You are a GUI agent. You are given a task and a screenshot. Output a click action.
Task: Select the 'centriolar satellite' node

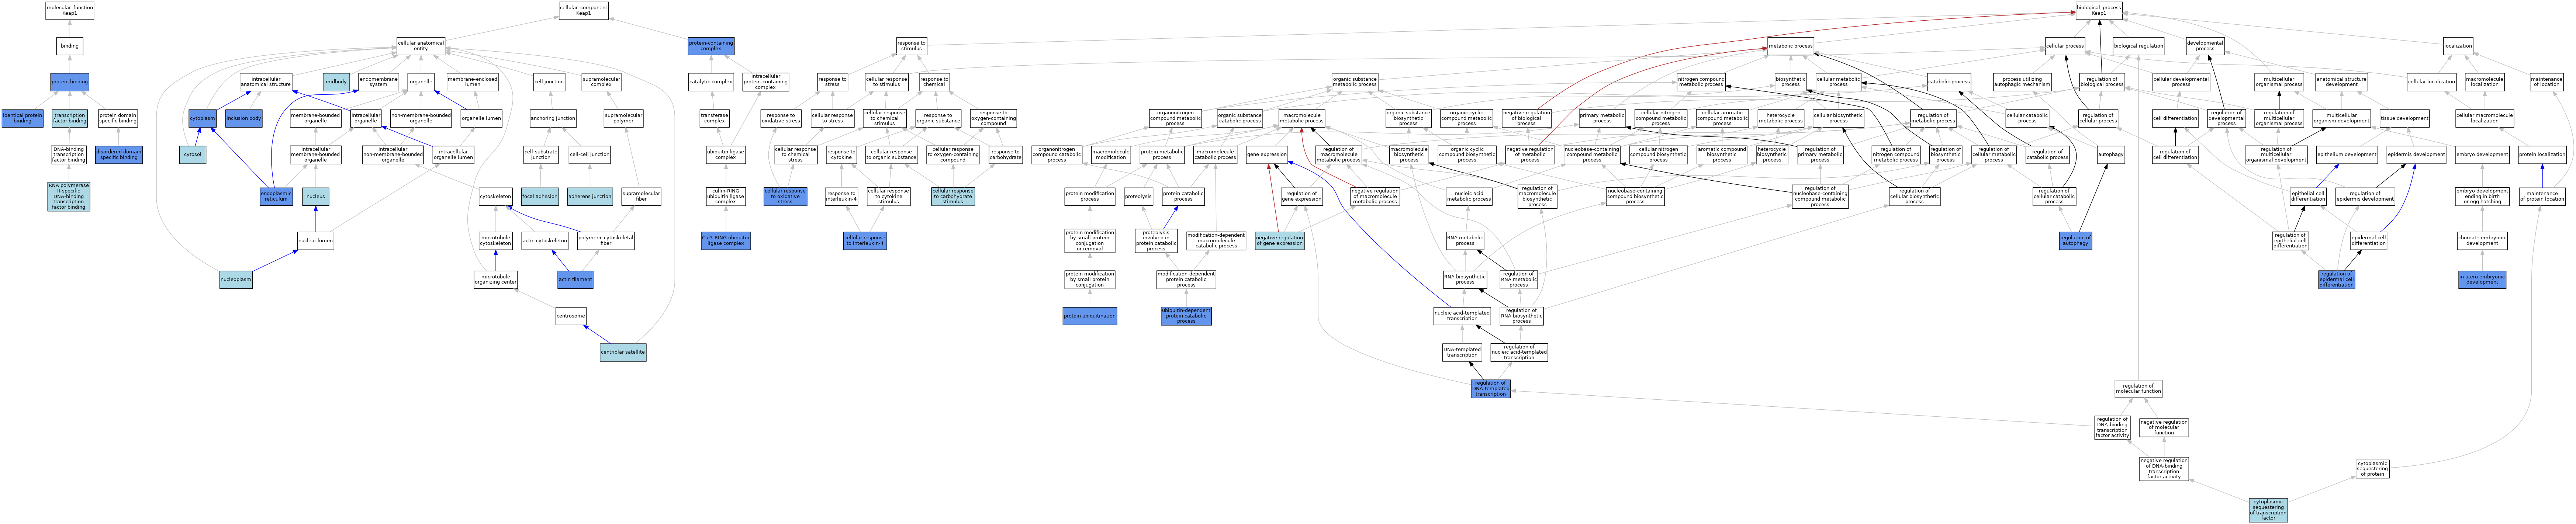tap(623, 352)
